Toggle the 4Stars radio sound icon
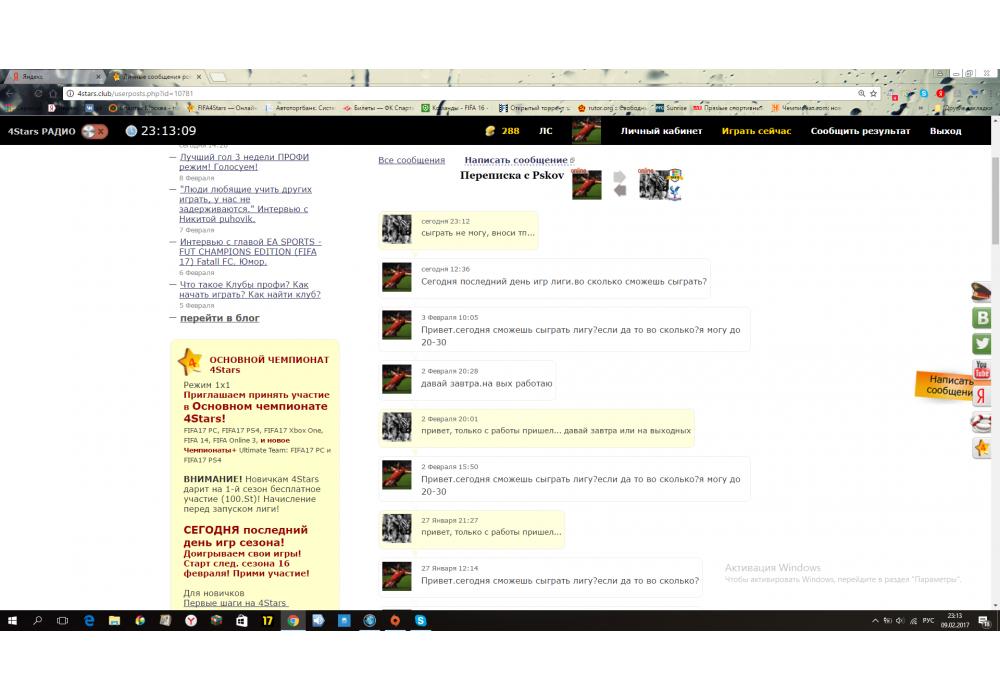Image resolution: width=1000 pixels, height=700 pixels. [95, 131]
